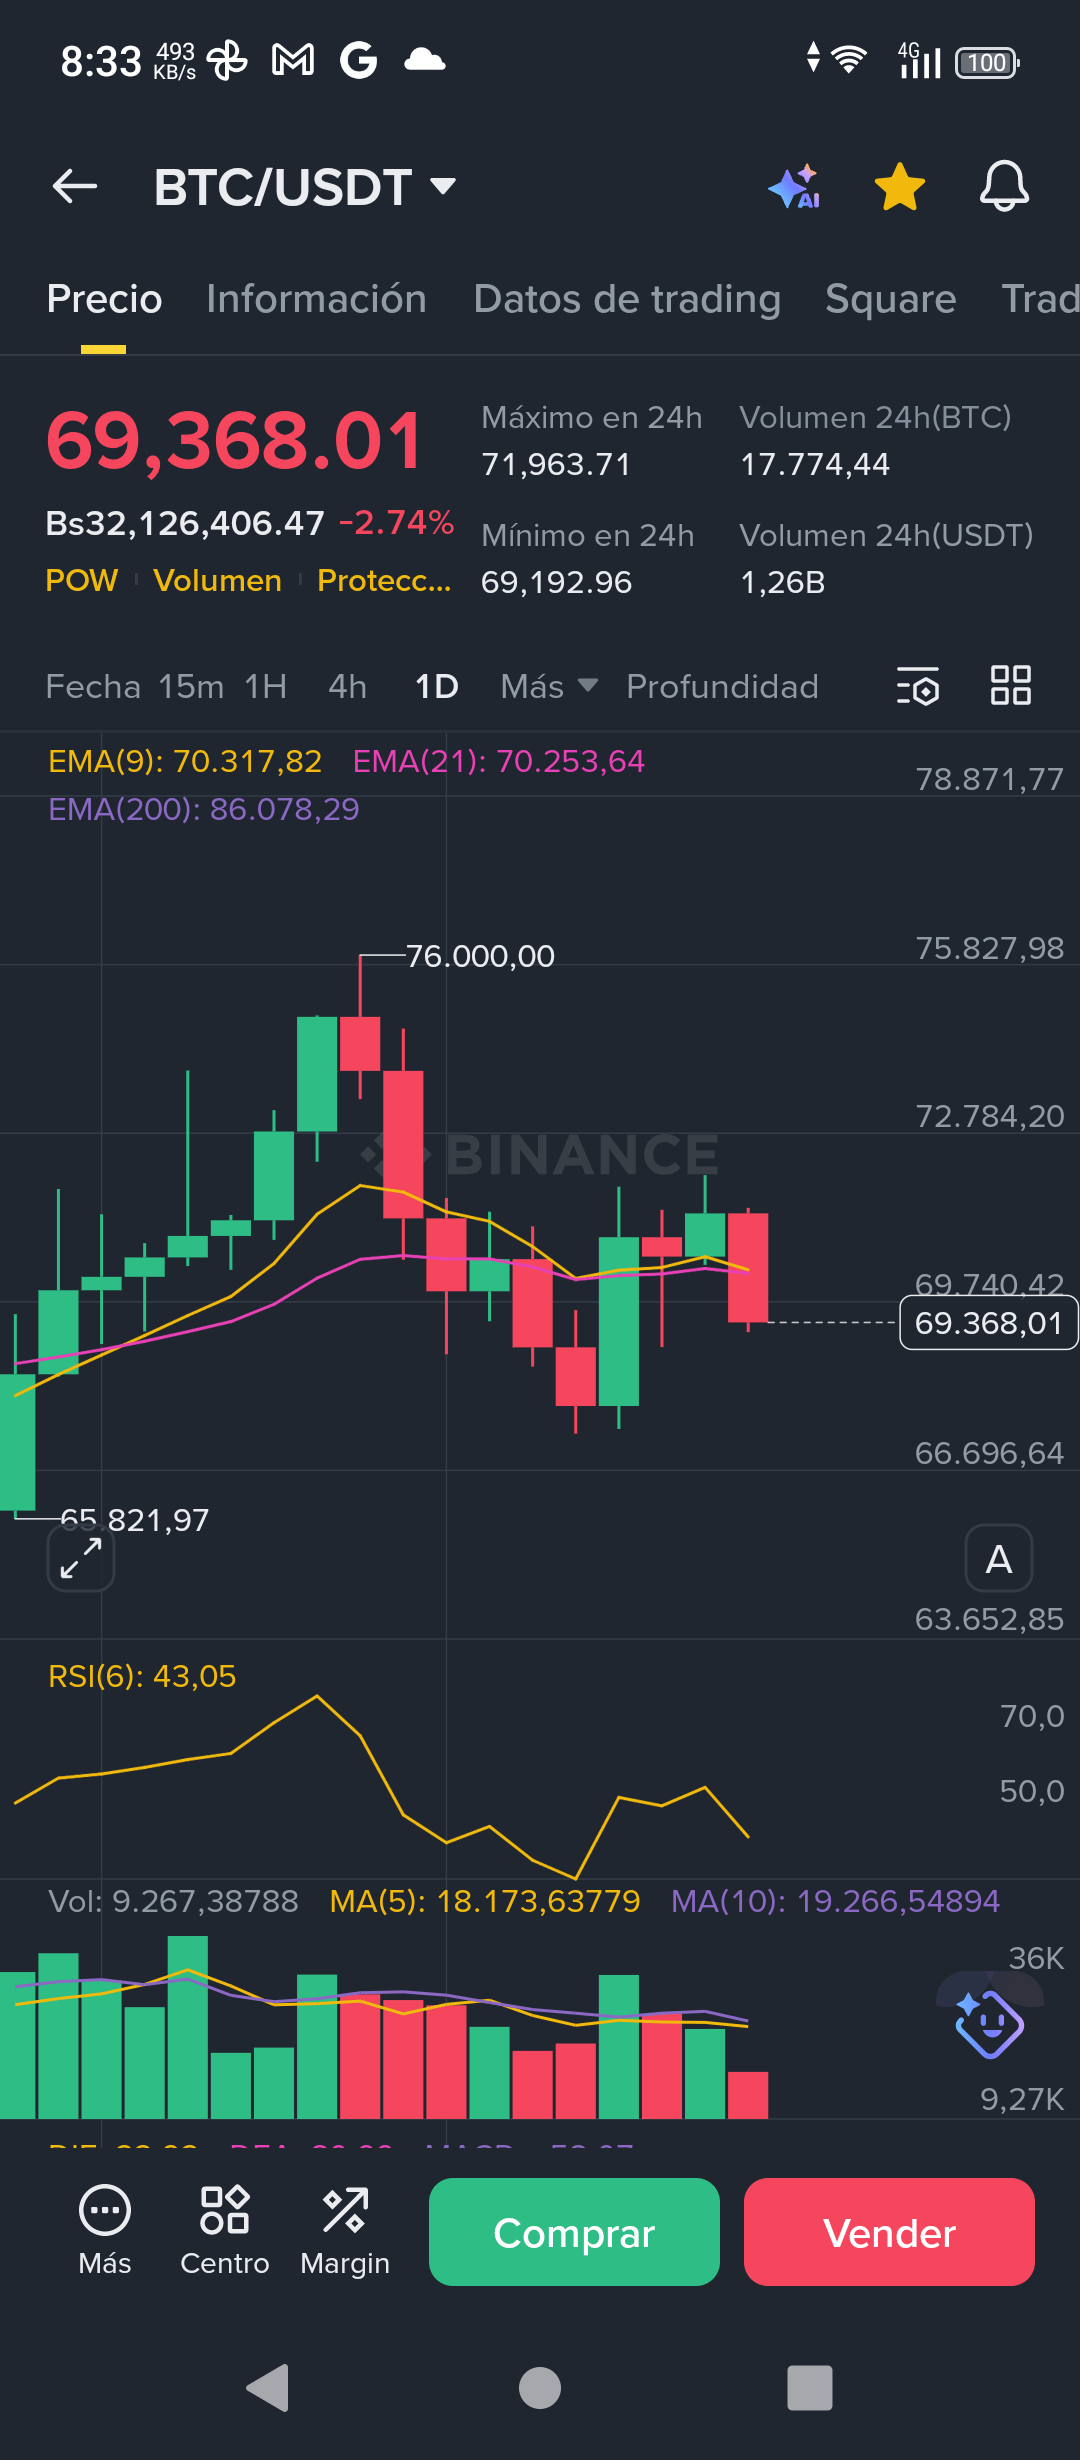Tap the Wi-Fi status icon
This screenshot has width=1080, height=2460.
[849, 60]
